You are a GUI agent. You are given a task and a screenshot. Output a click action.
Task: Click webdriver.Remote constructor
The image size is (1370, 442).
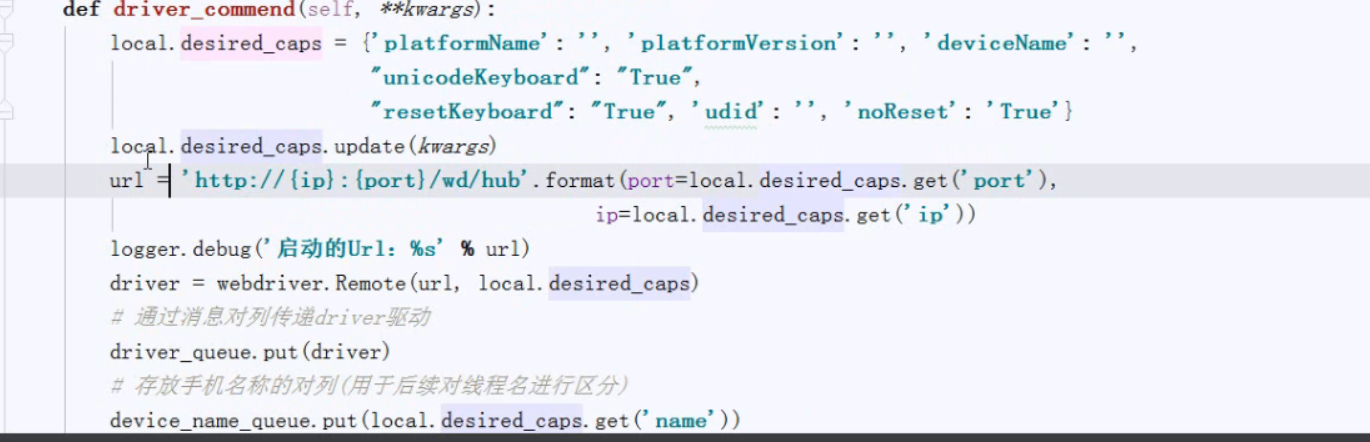311,284
